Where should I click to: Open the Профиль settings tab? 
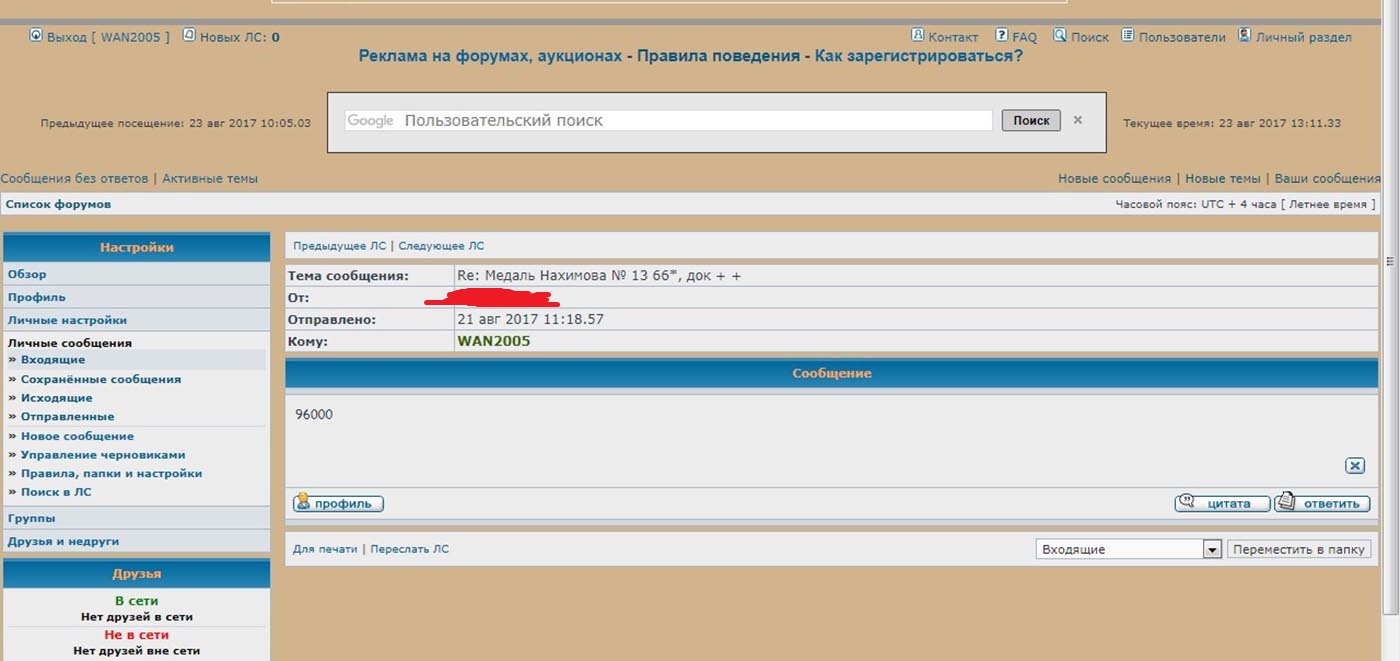[37, 297]
